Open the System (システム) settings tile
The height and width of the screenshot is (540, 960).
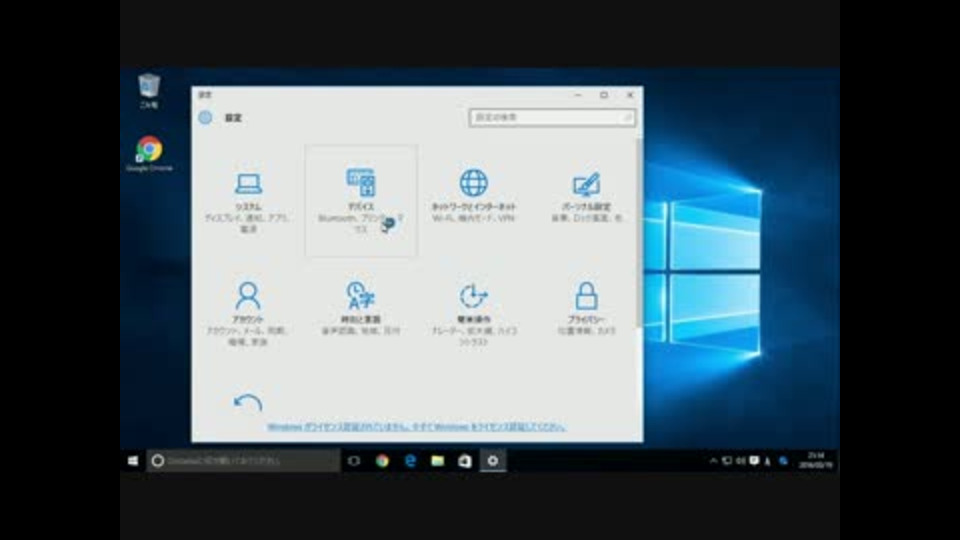click(x=248, y=201)
